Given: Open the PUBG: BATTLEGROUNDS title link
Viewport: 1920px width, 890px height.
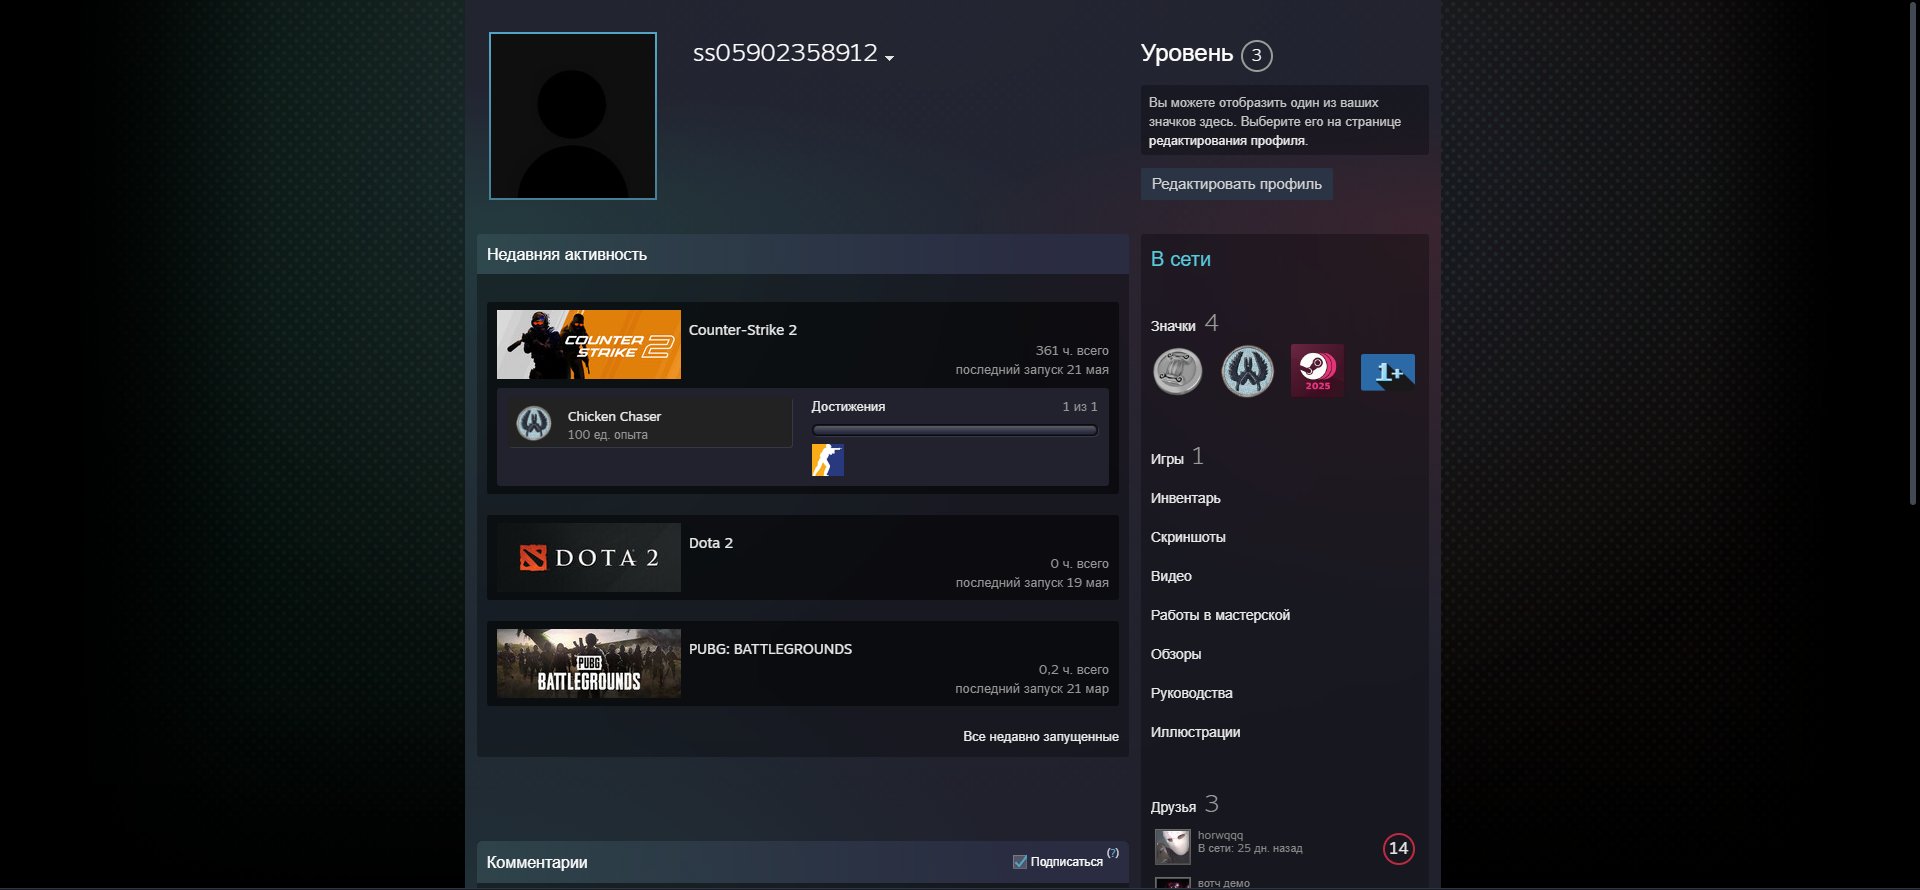Looking at the screenshot, I should point(770,649).
